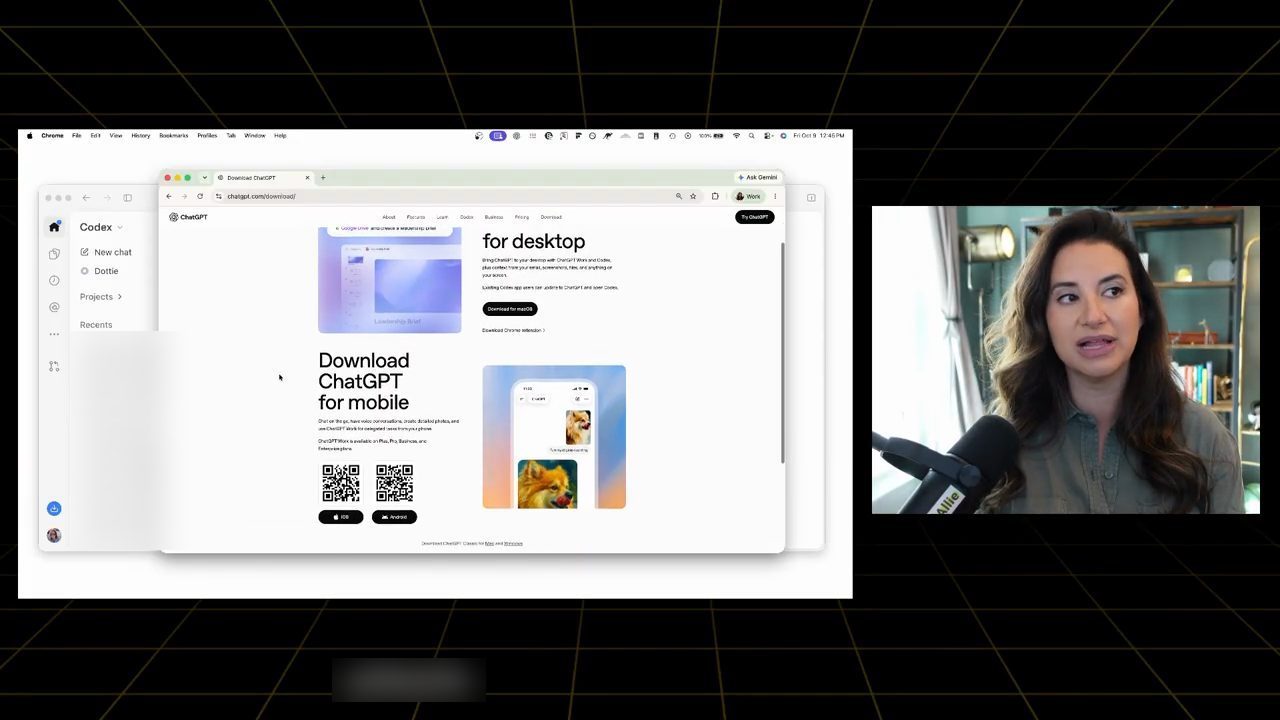The height and width of the screenshot is (720, 1280).
Task: Click the date and time in menu bar
Action: tap(819, 136)
